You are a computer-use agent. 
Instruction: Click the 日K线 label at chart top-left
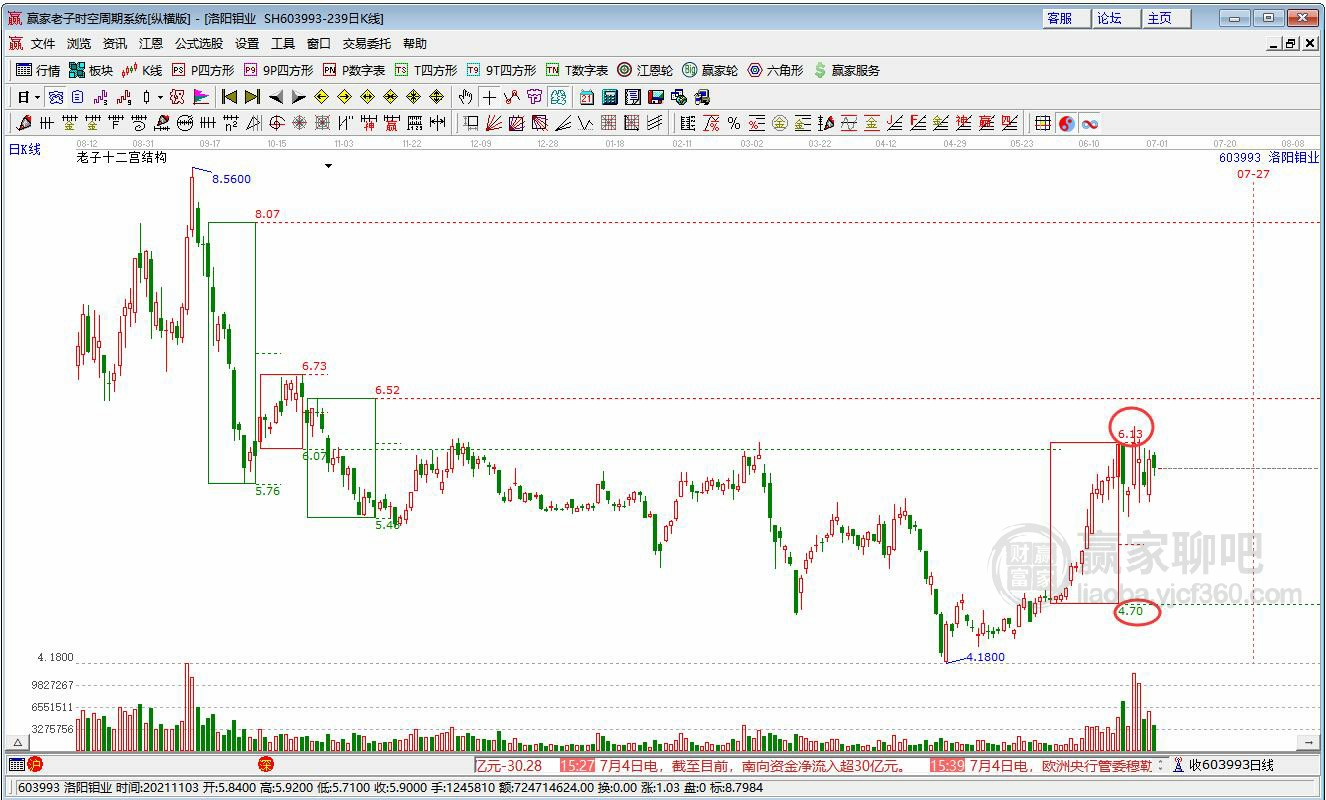25,149
